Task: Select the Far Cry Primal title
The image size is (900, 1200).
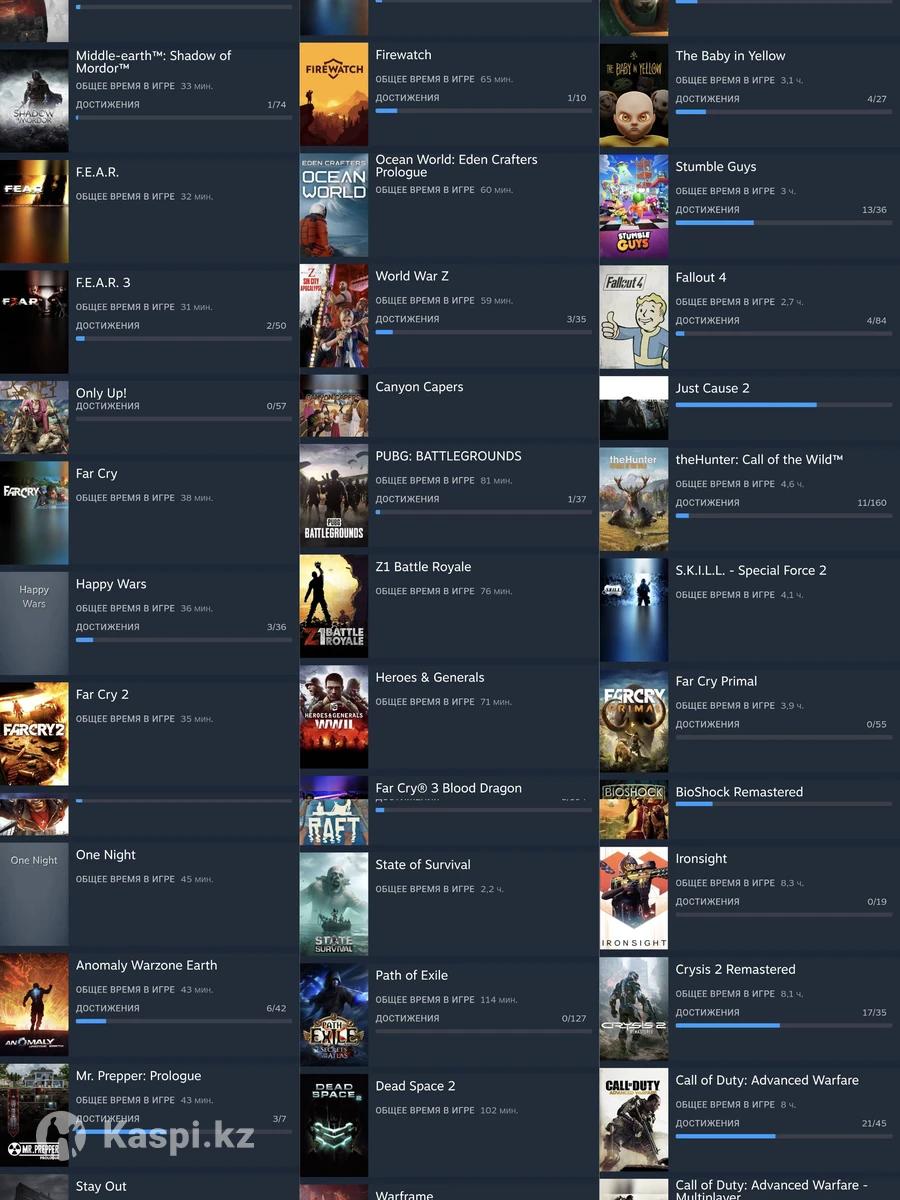Action: click(716, 681)
